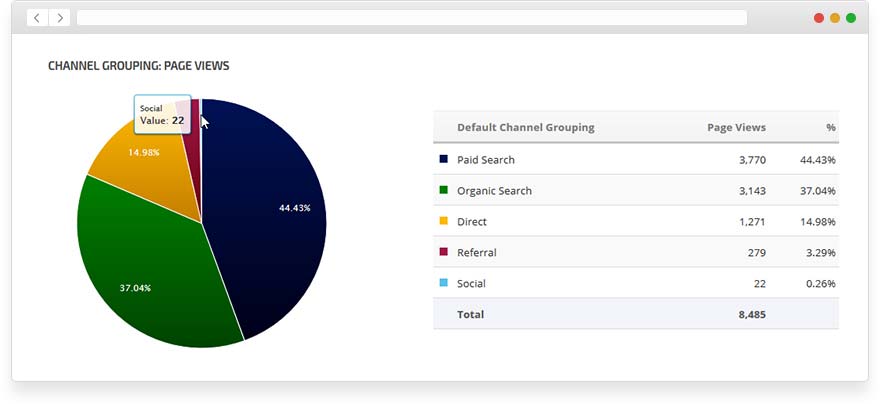Click the green Organic Search legend swatch

tap(443, 190)
